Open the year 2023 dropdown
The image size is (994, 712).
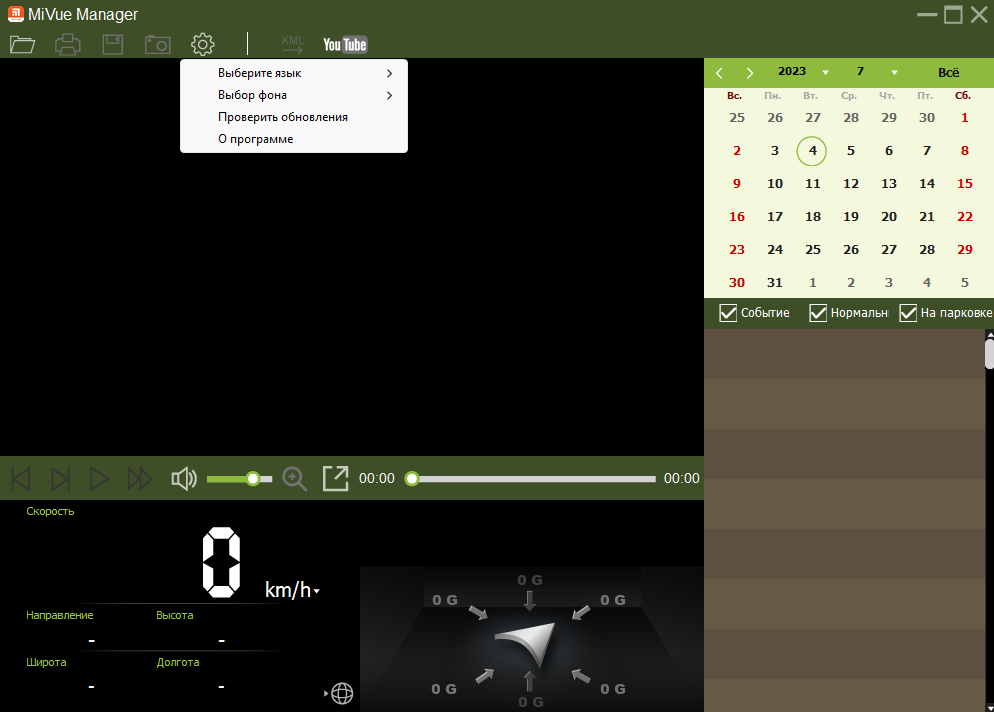(825, 72)
